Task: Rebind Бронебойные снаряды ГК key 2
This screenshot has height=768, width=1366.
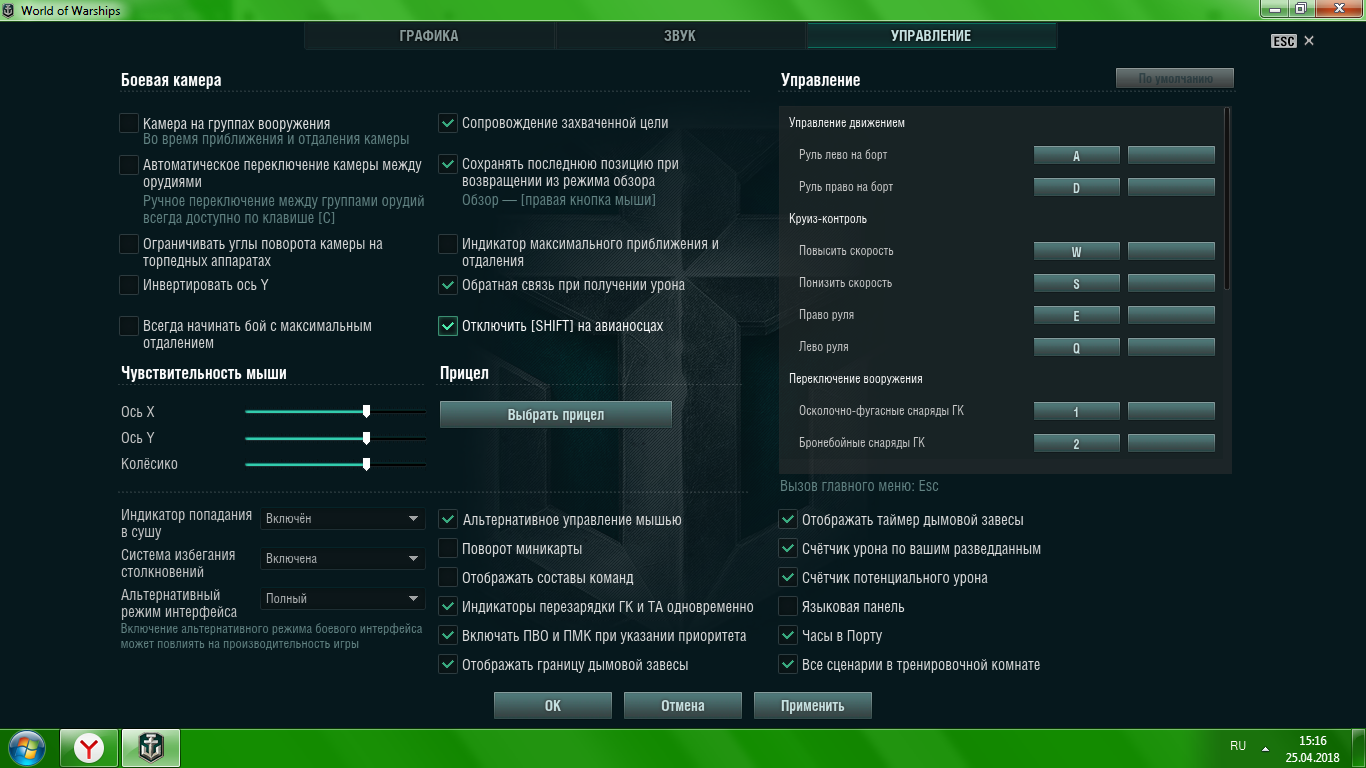Action: [x=1076, y=444]
